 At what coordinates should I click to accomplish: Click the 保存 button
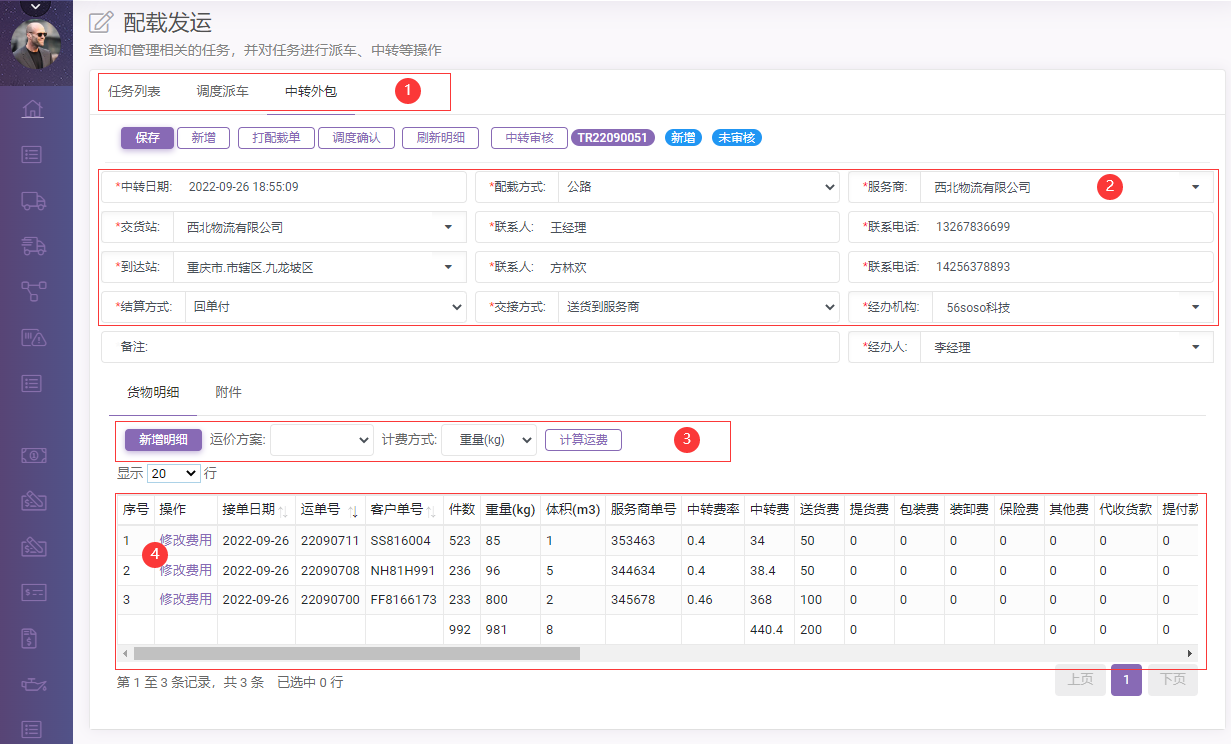click(x=147, y=138)
